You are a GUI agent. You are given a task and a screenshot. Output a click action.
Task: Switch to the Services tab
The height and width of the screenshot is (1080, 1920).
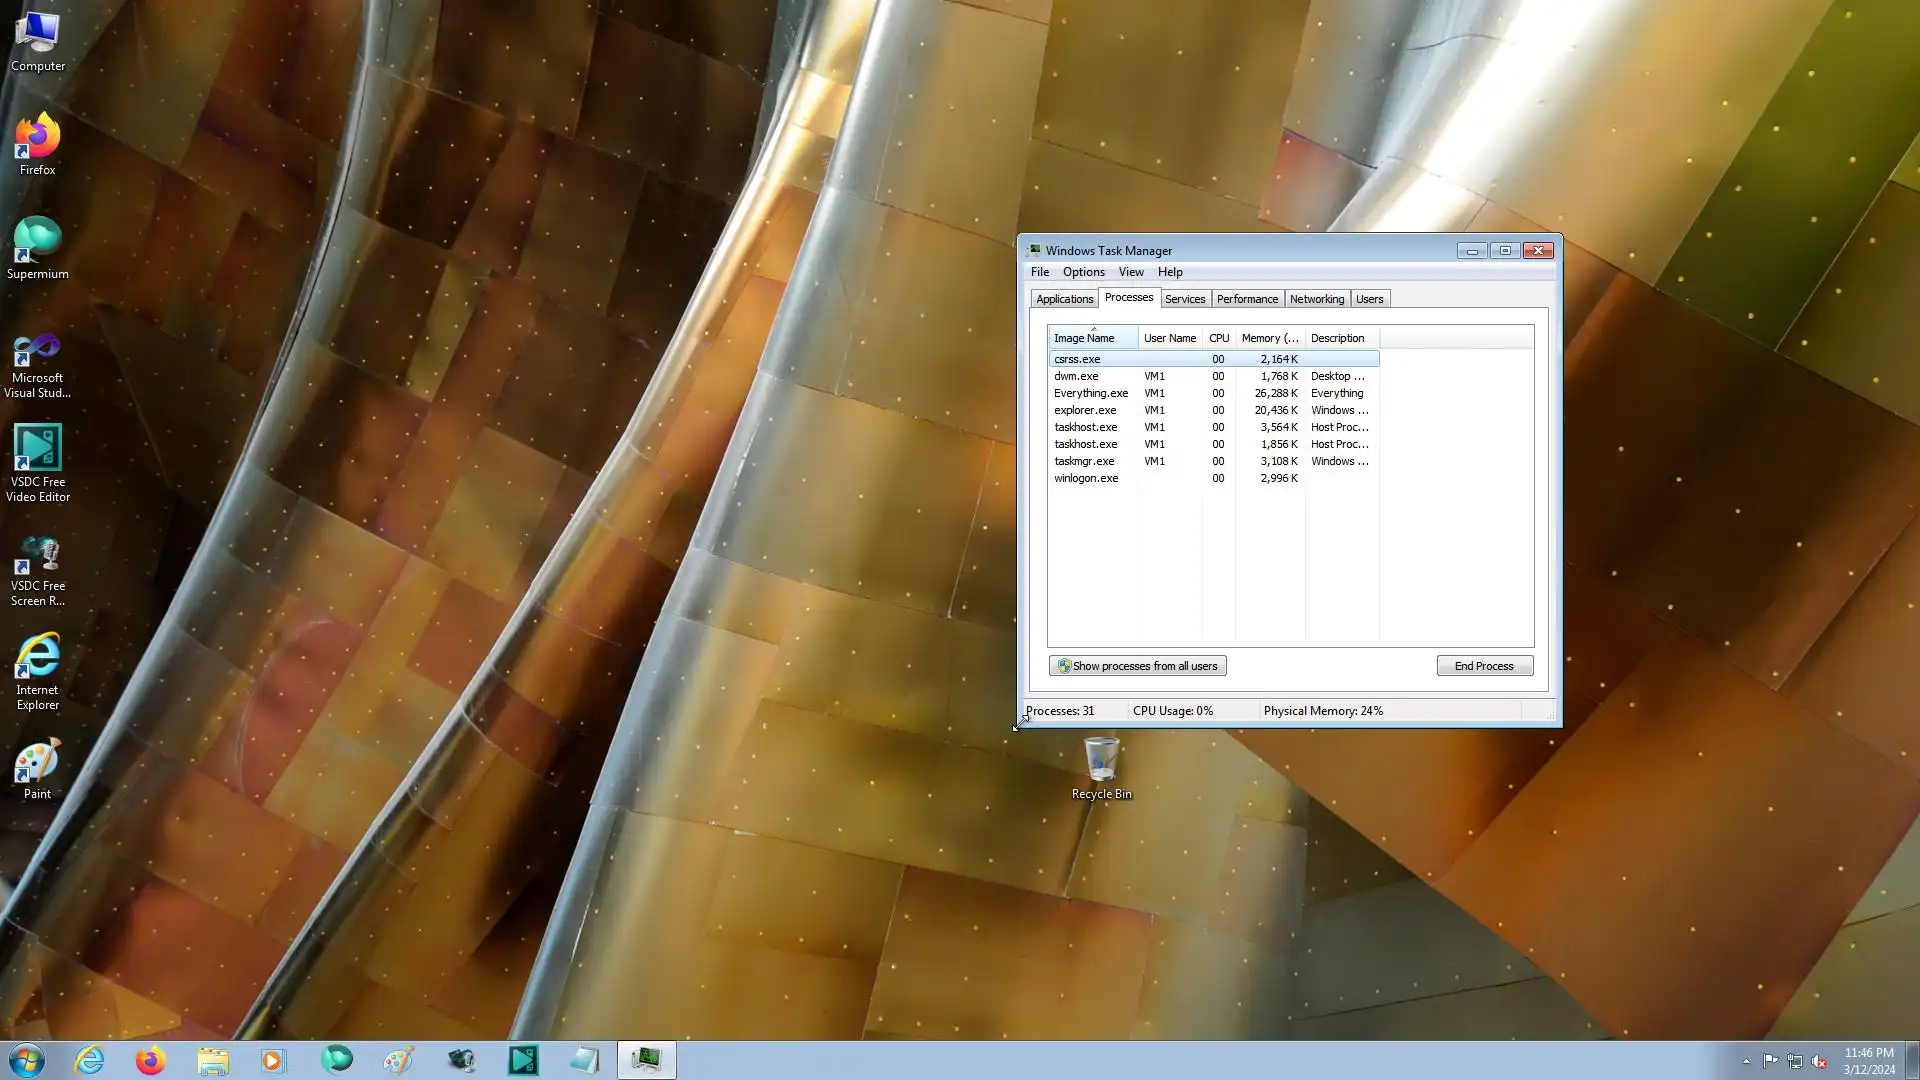click(1184, 299)
